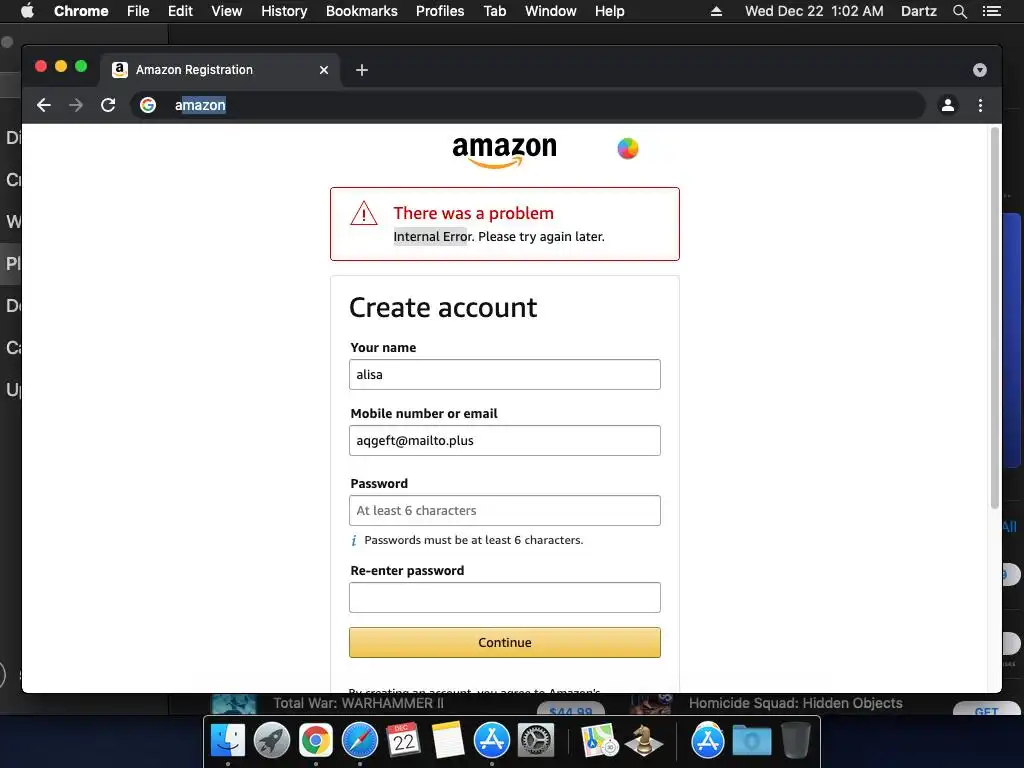Open App Store icon left of System Preferences

point(491,740)
